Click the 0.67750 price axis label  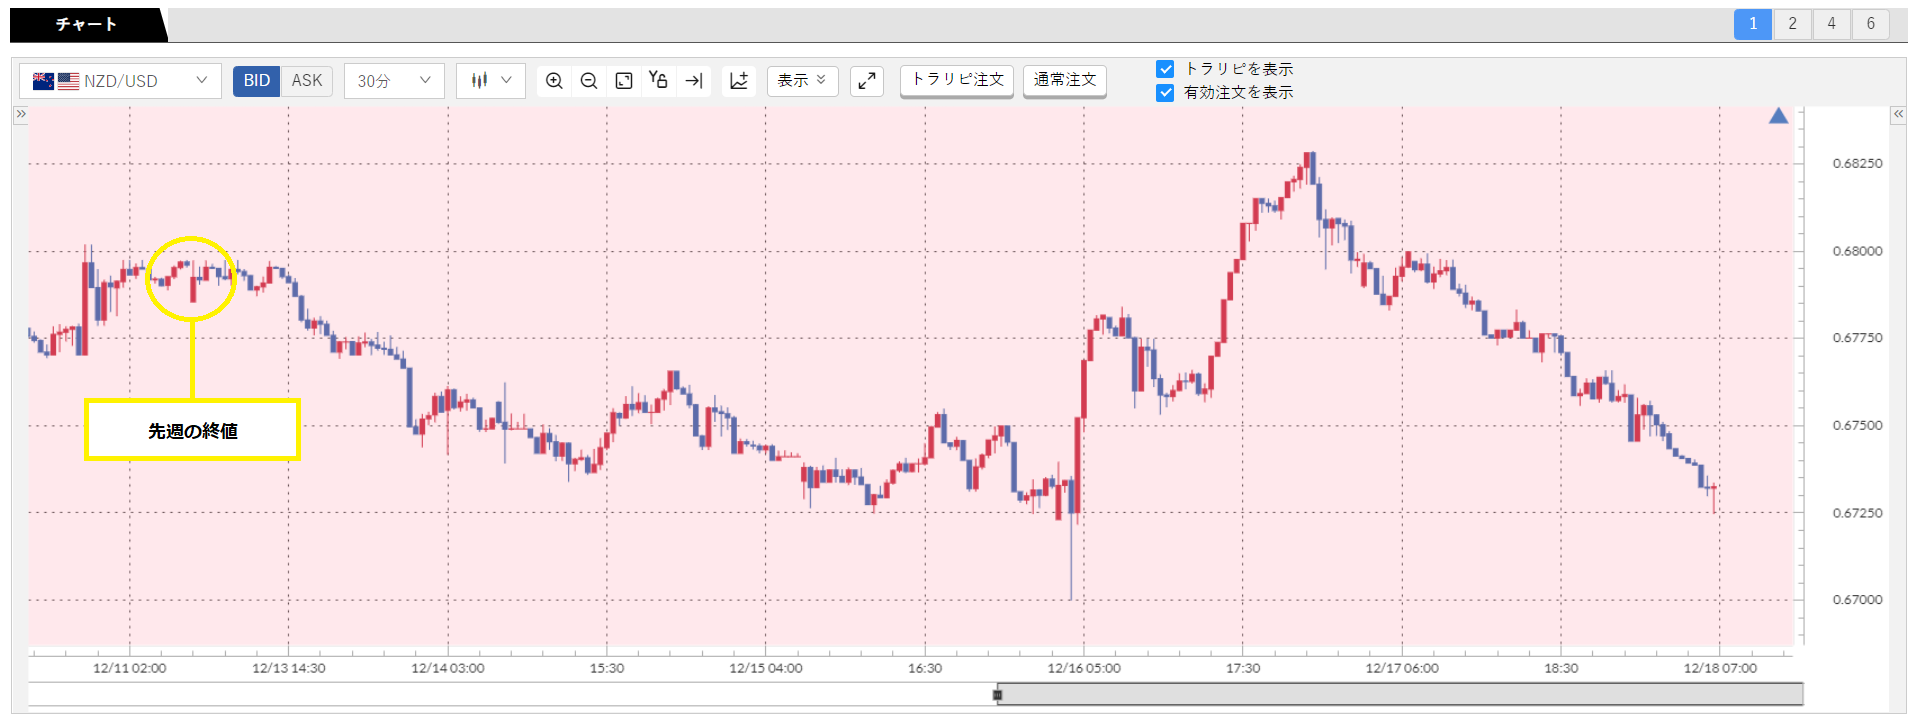point(1857,338)
